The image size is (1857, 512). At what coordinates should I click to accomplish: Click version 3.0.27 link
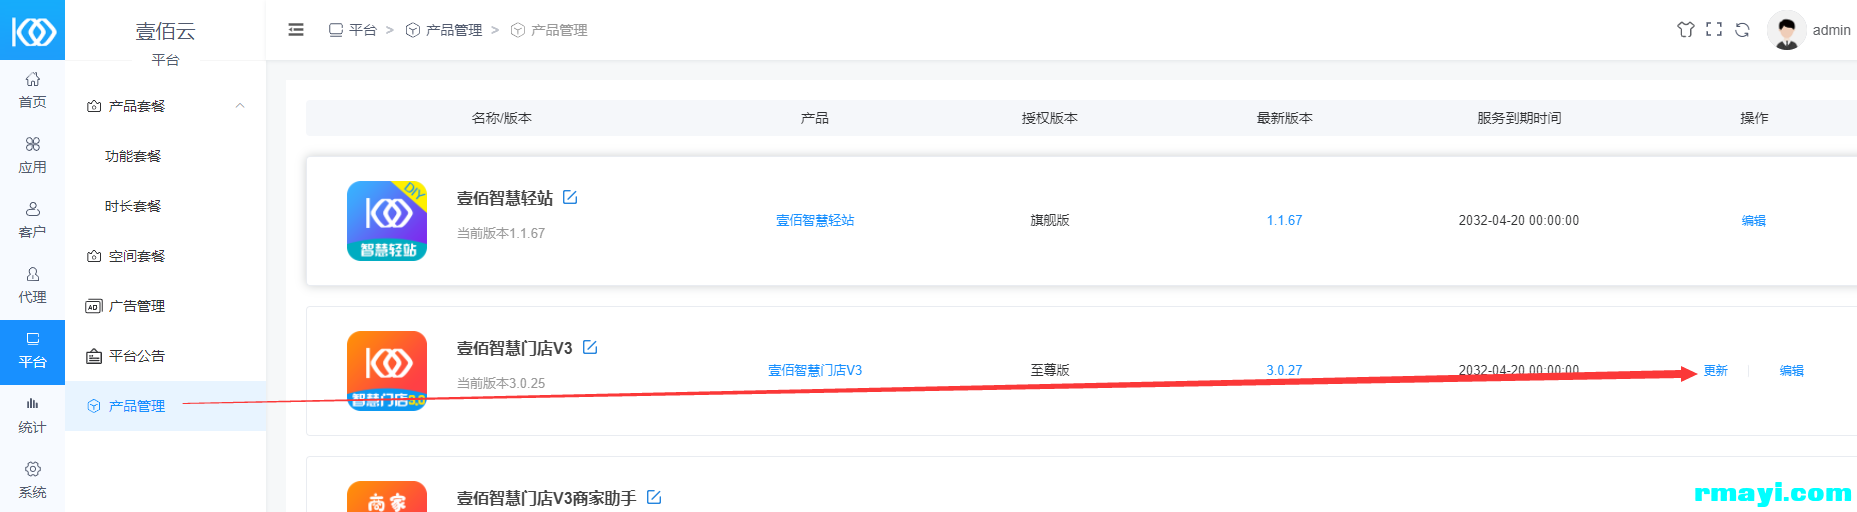tap(1284, 370)
